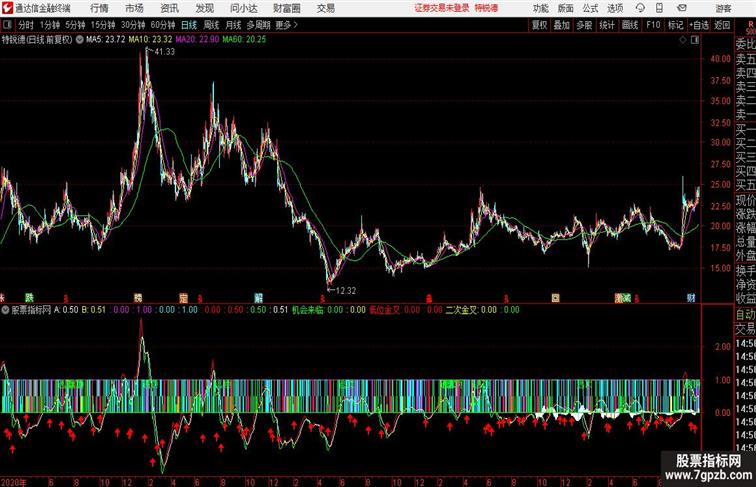Click the MA20: 22.90 value label
Screen dimensions: 756x487
click(197, 40)
